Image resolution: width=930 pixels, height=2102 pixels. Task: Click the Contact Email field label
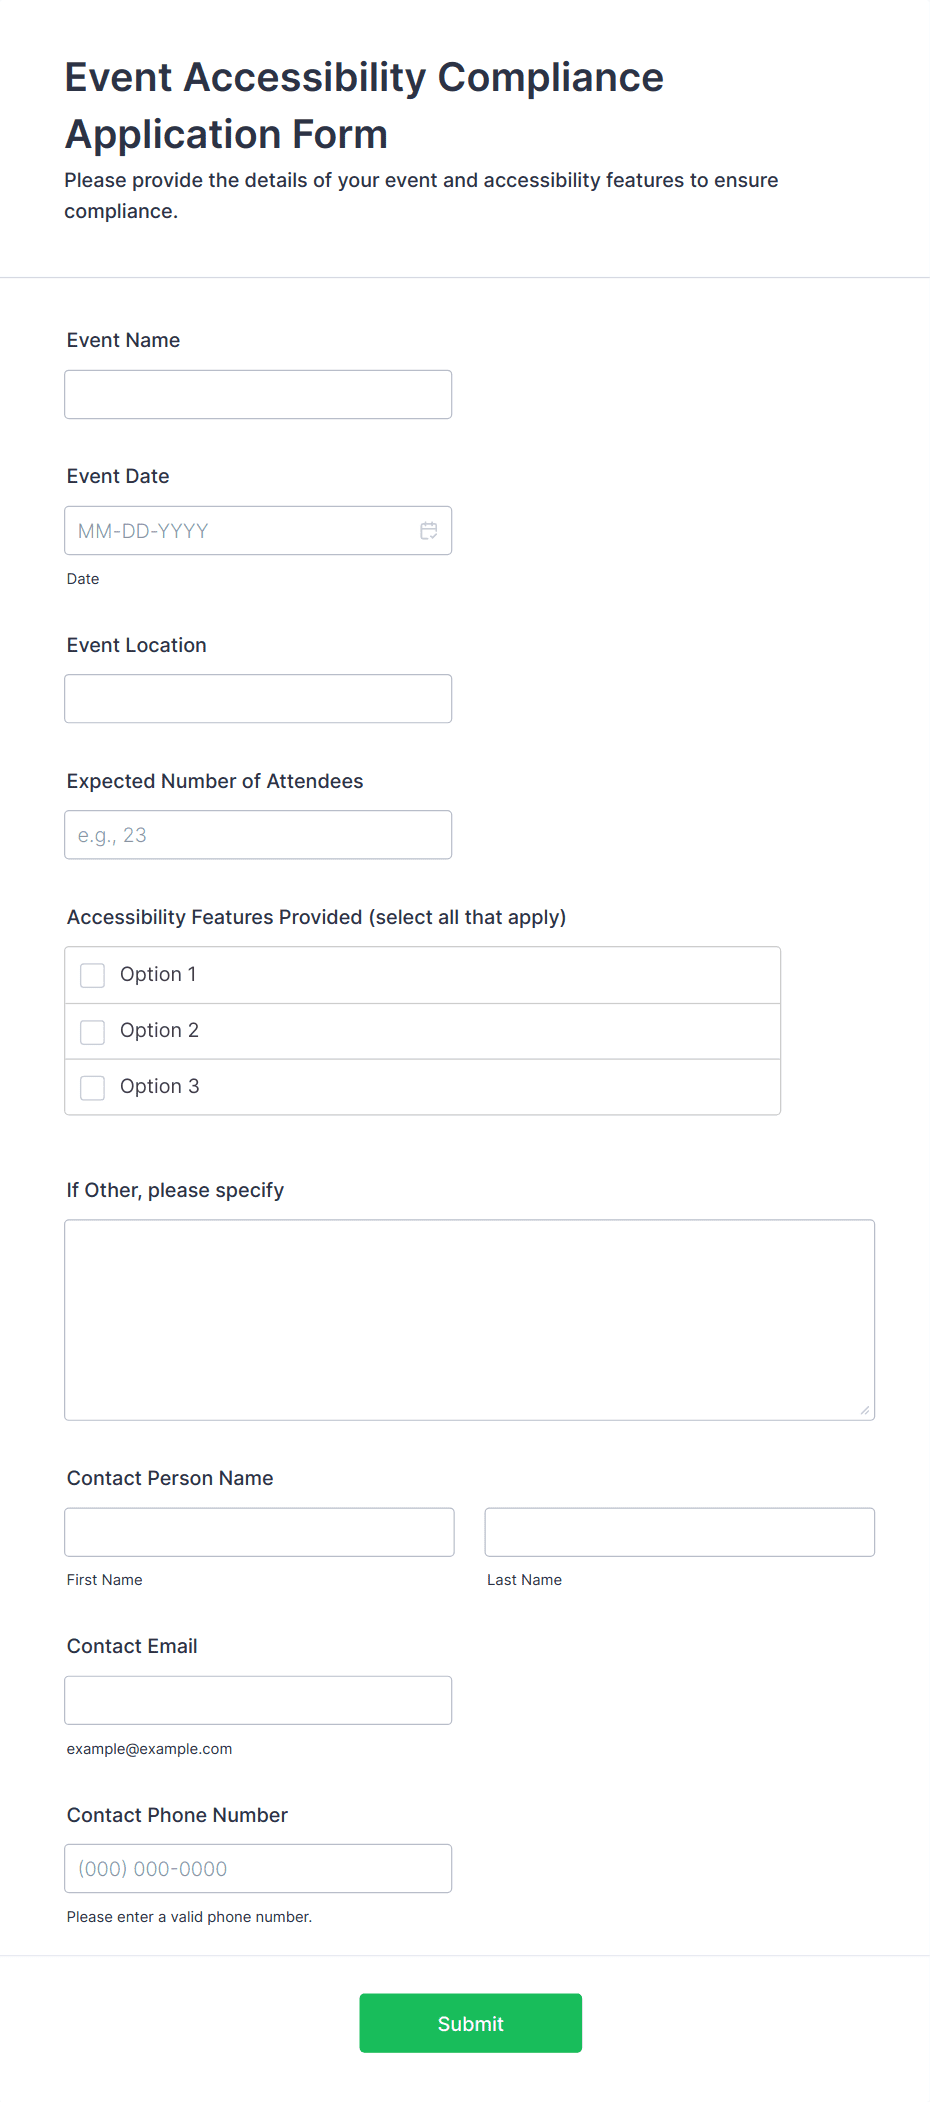point(132,1647)
